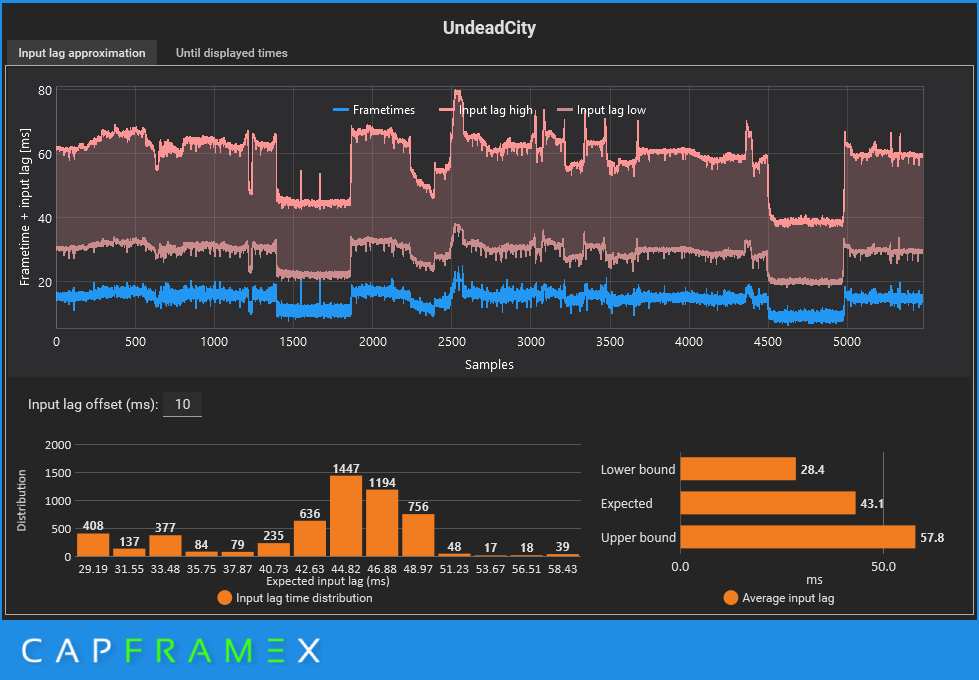Select the histogram bar labeled 756
This screenshot has width=979, height=680.
pos(418,535)
